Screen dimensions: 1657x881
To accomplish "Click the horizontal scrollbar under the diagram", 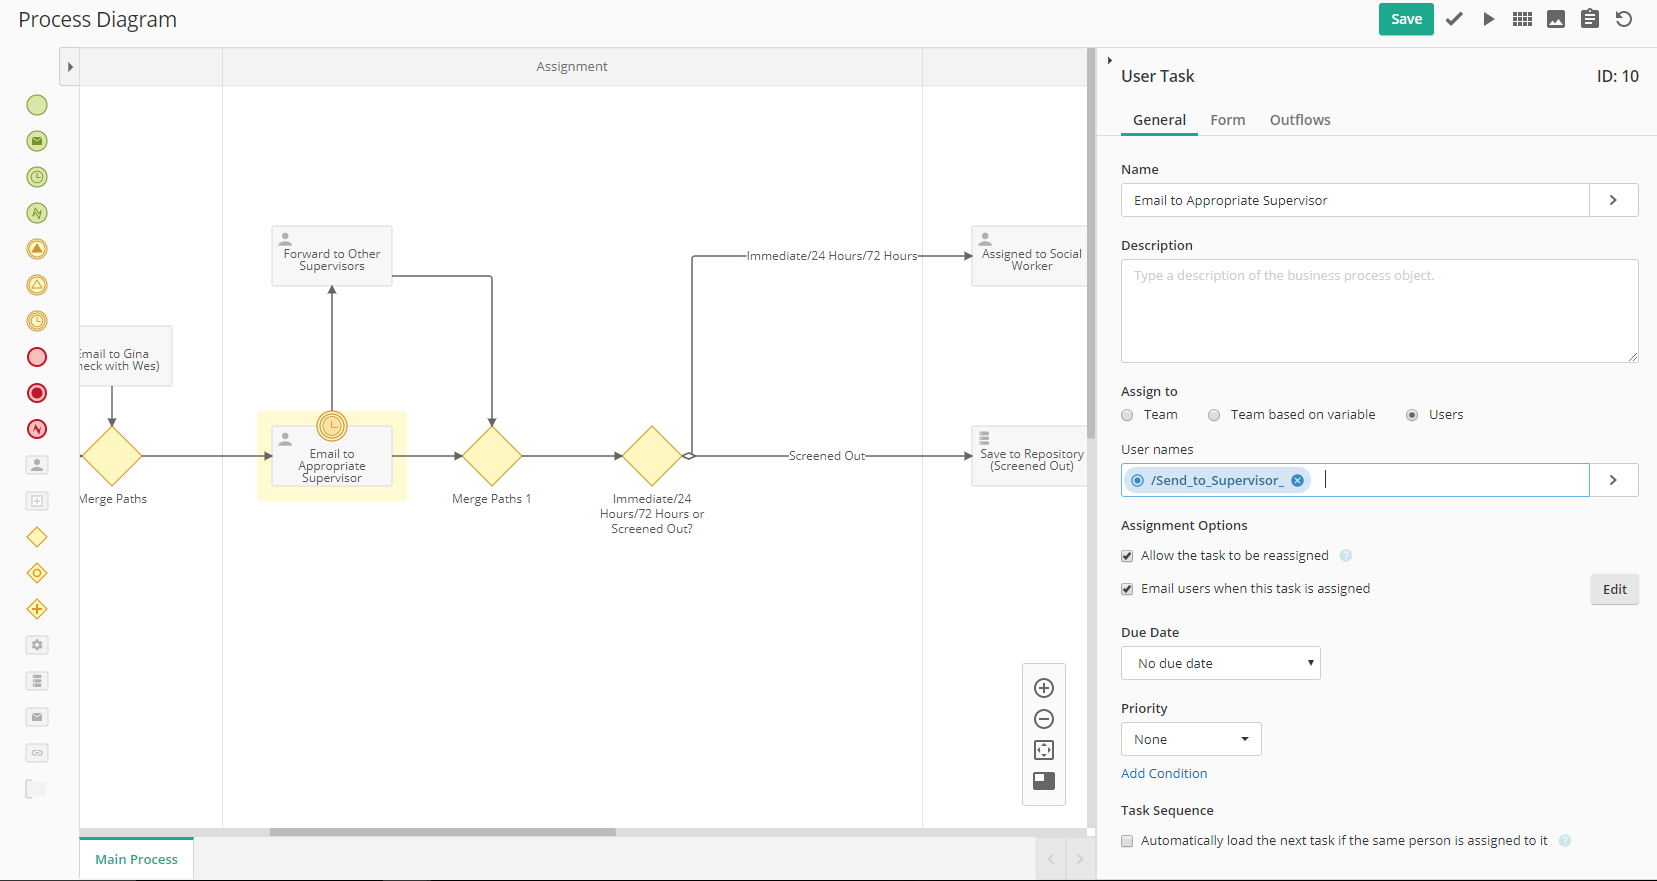I will tap(443, 831).
